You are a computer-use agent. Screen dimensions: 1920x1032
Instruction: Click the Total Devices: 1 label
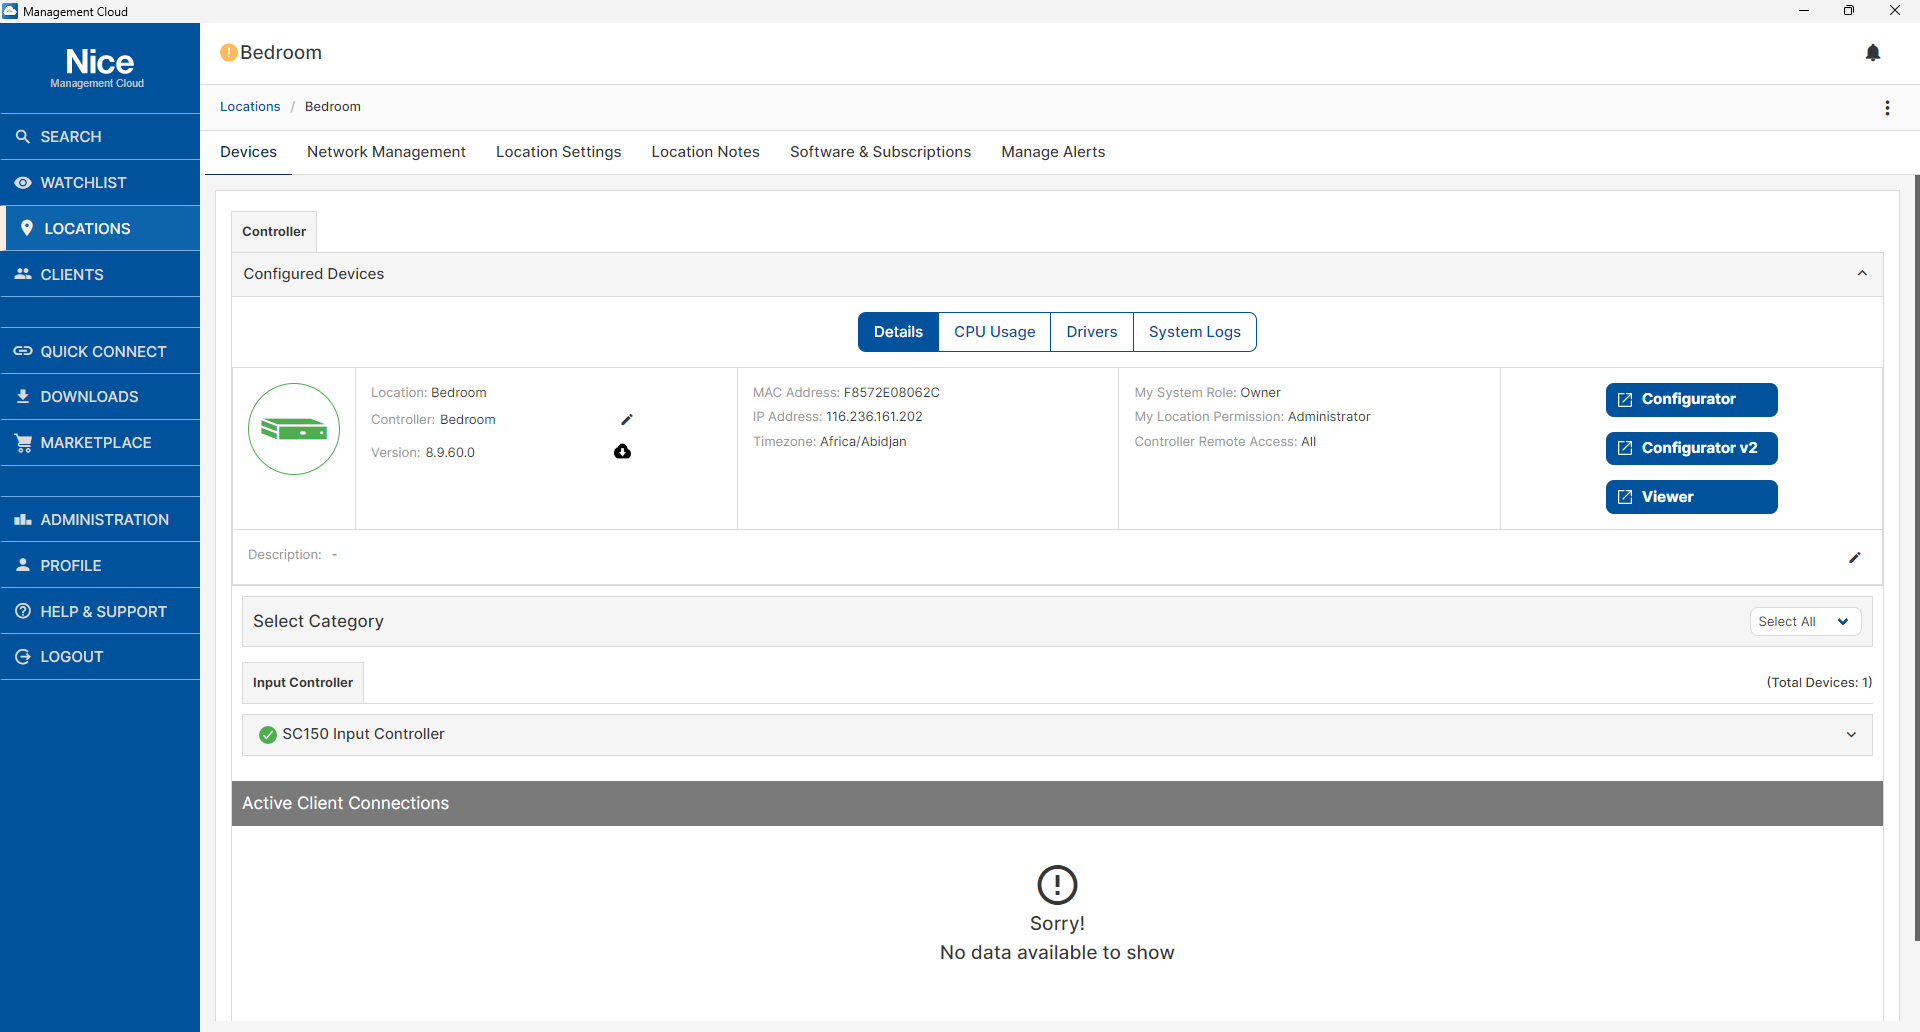[x=1819, y=682]
